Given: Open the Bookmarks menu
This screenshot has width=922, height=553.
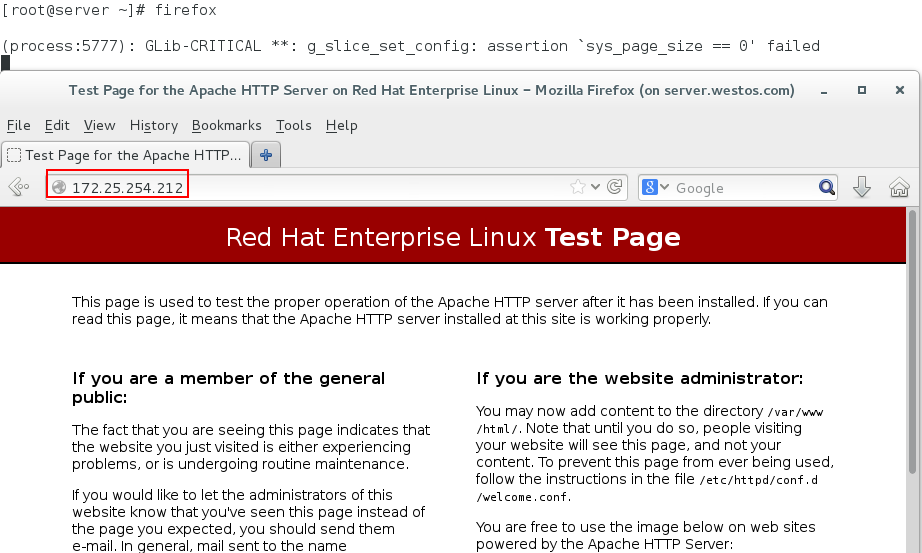Looking at the screenshot, I should pyautogui.click(x=226, y=125).
